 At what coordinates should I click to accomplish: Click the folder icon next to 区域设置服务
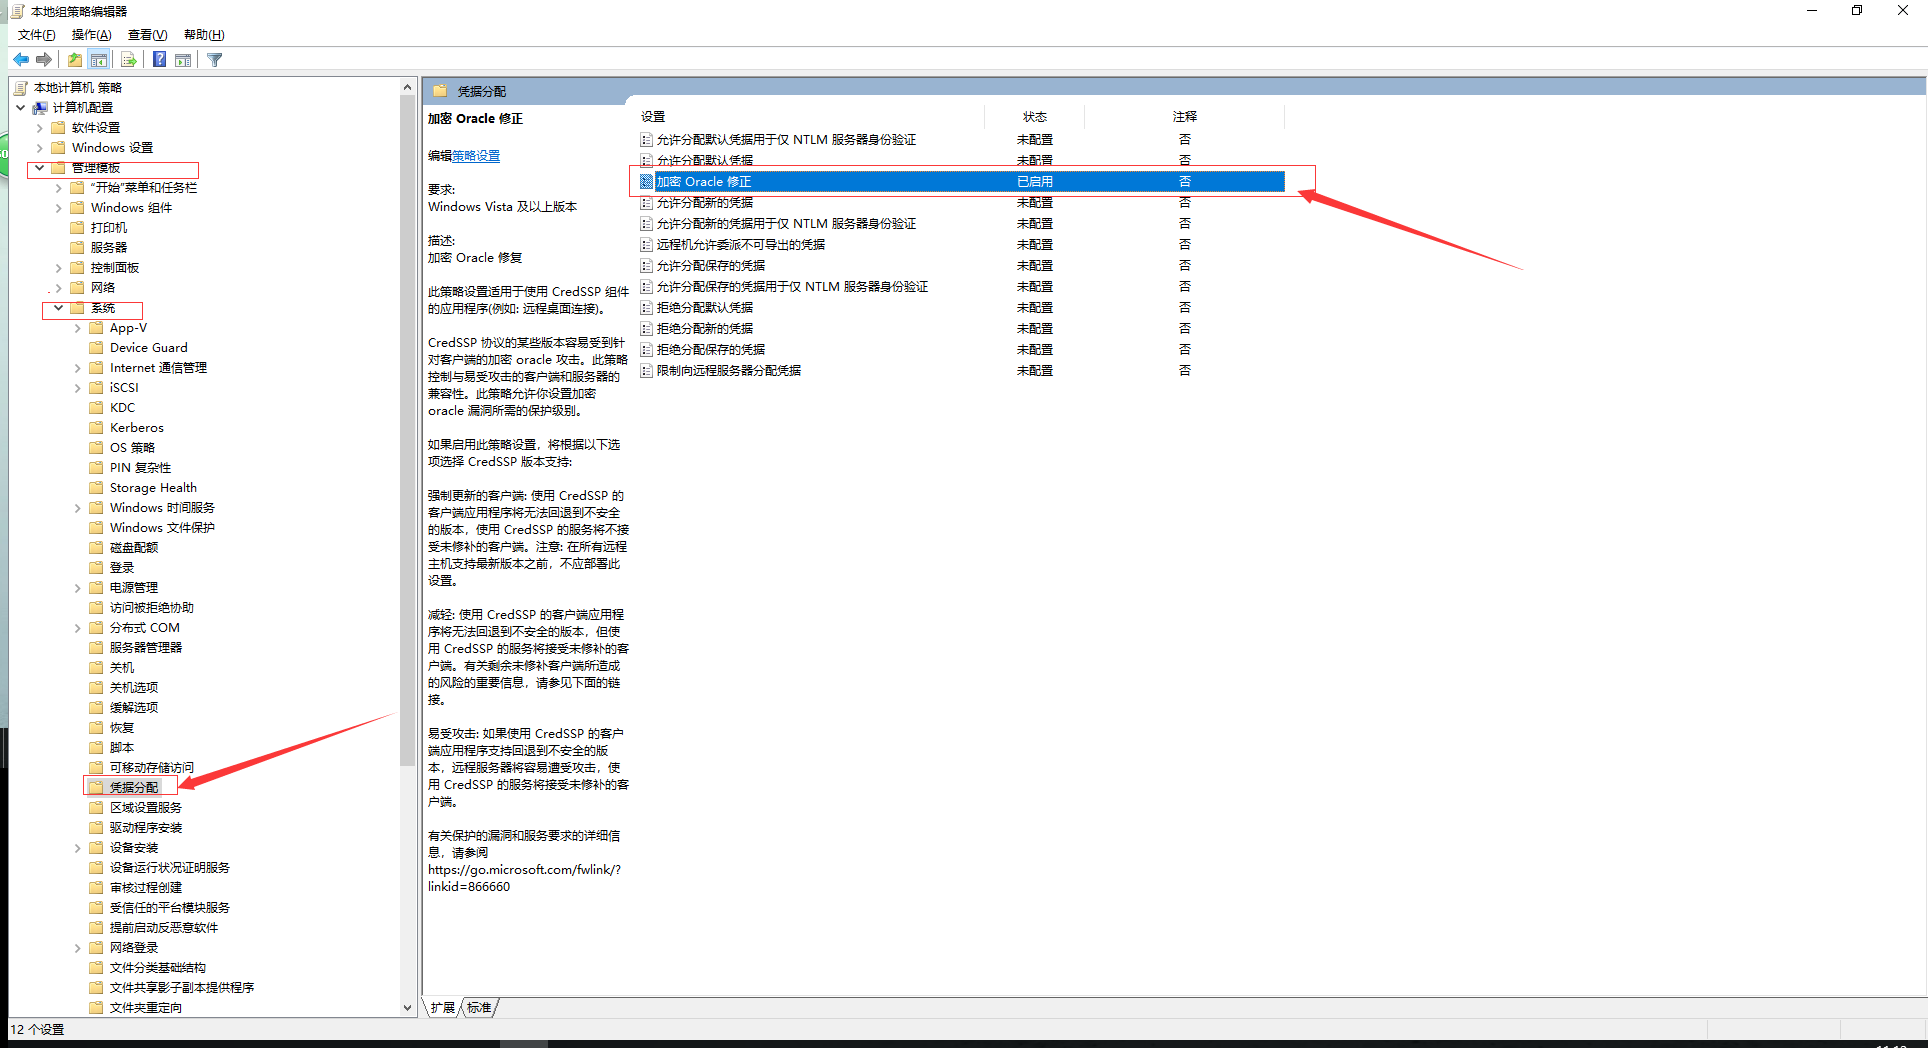coord(97,808)
